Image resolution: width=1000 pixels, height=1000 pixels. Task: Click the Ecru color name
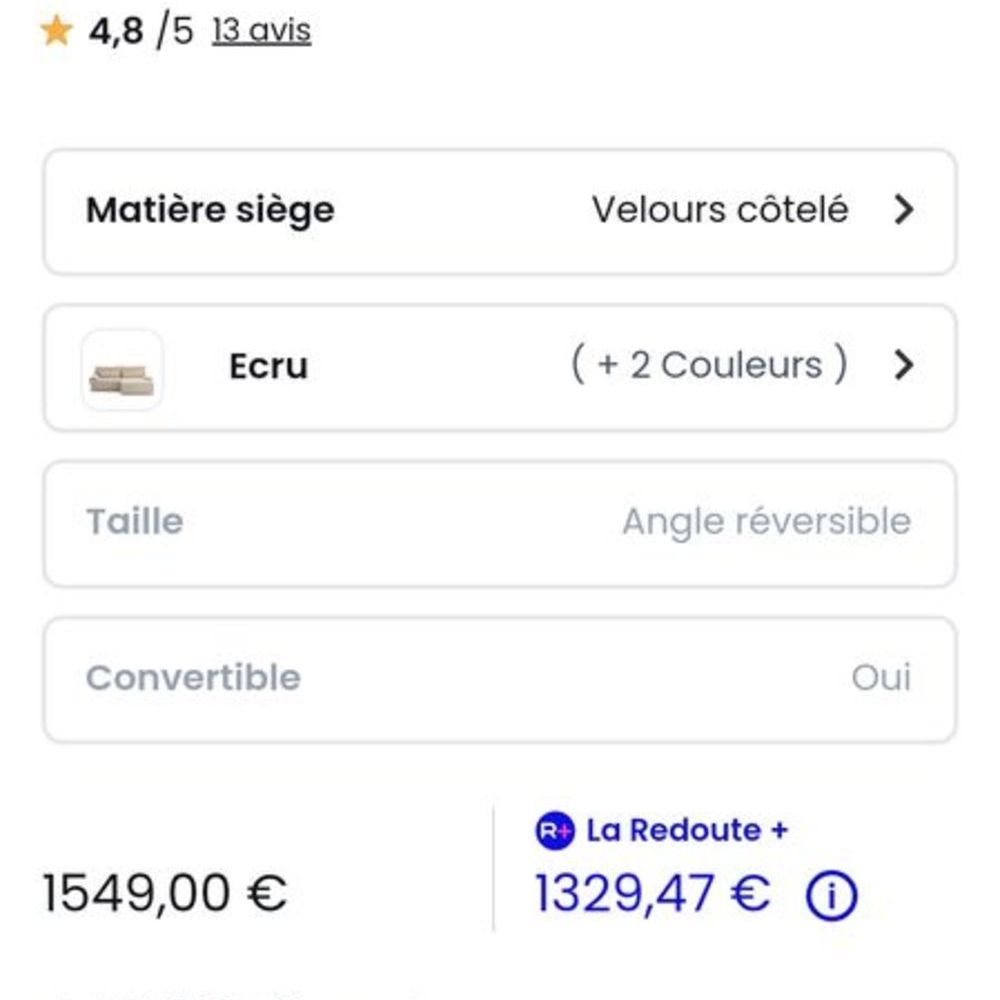(268, 366)
